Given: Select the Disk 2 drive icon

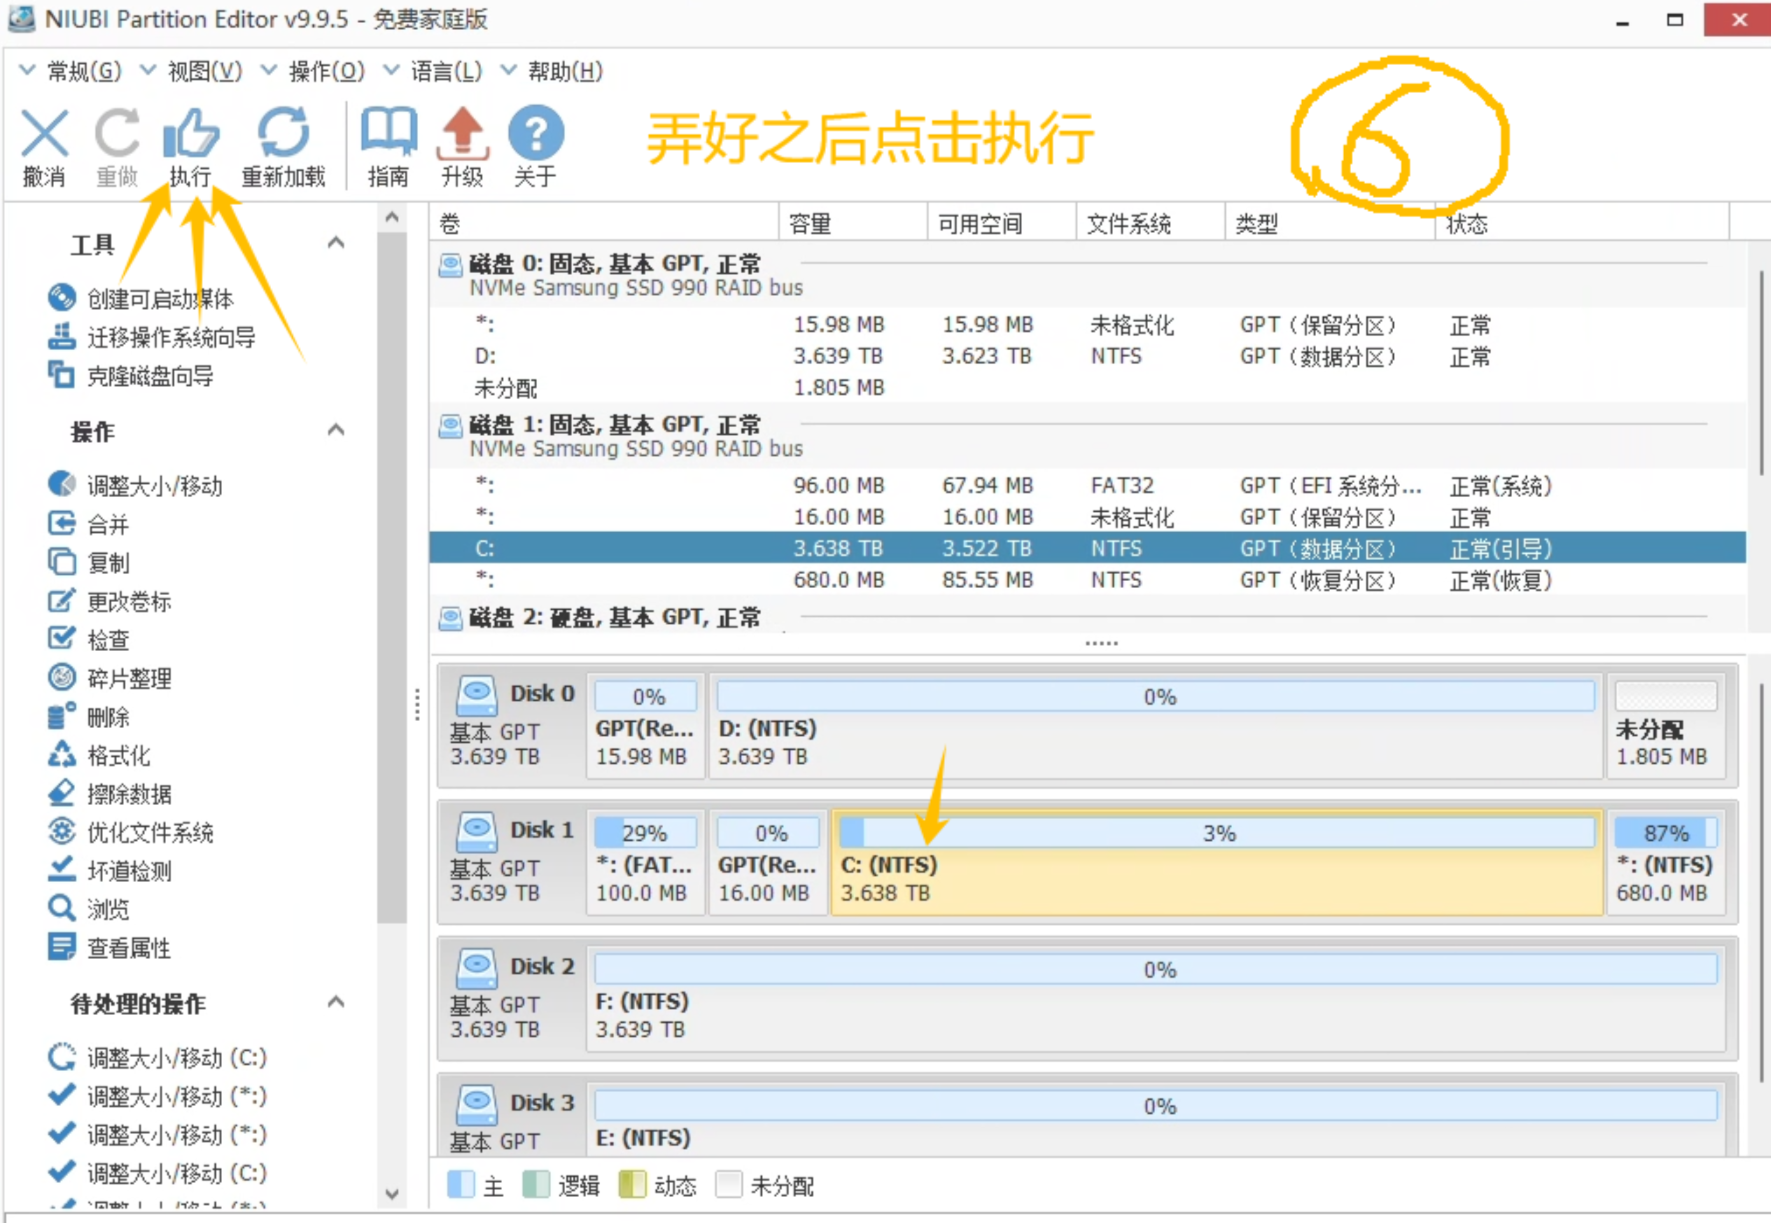Looking at the screenshot, I should (x=477, y=968).
